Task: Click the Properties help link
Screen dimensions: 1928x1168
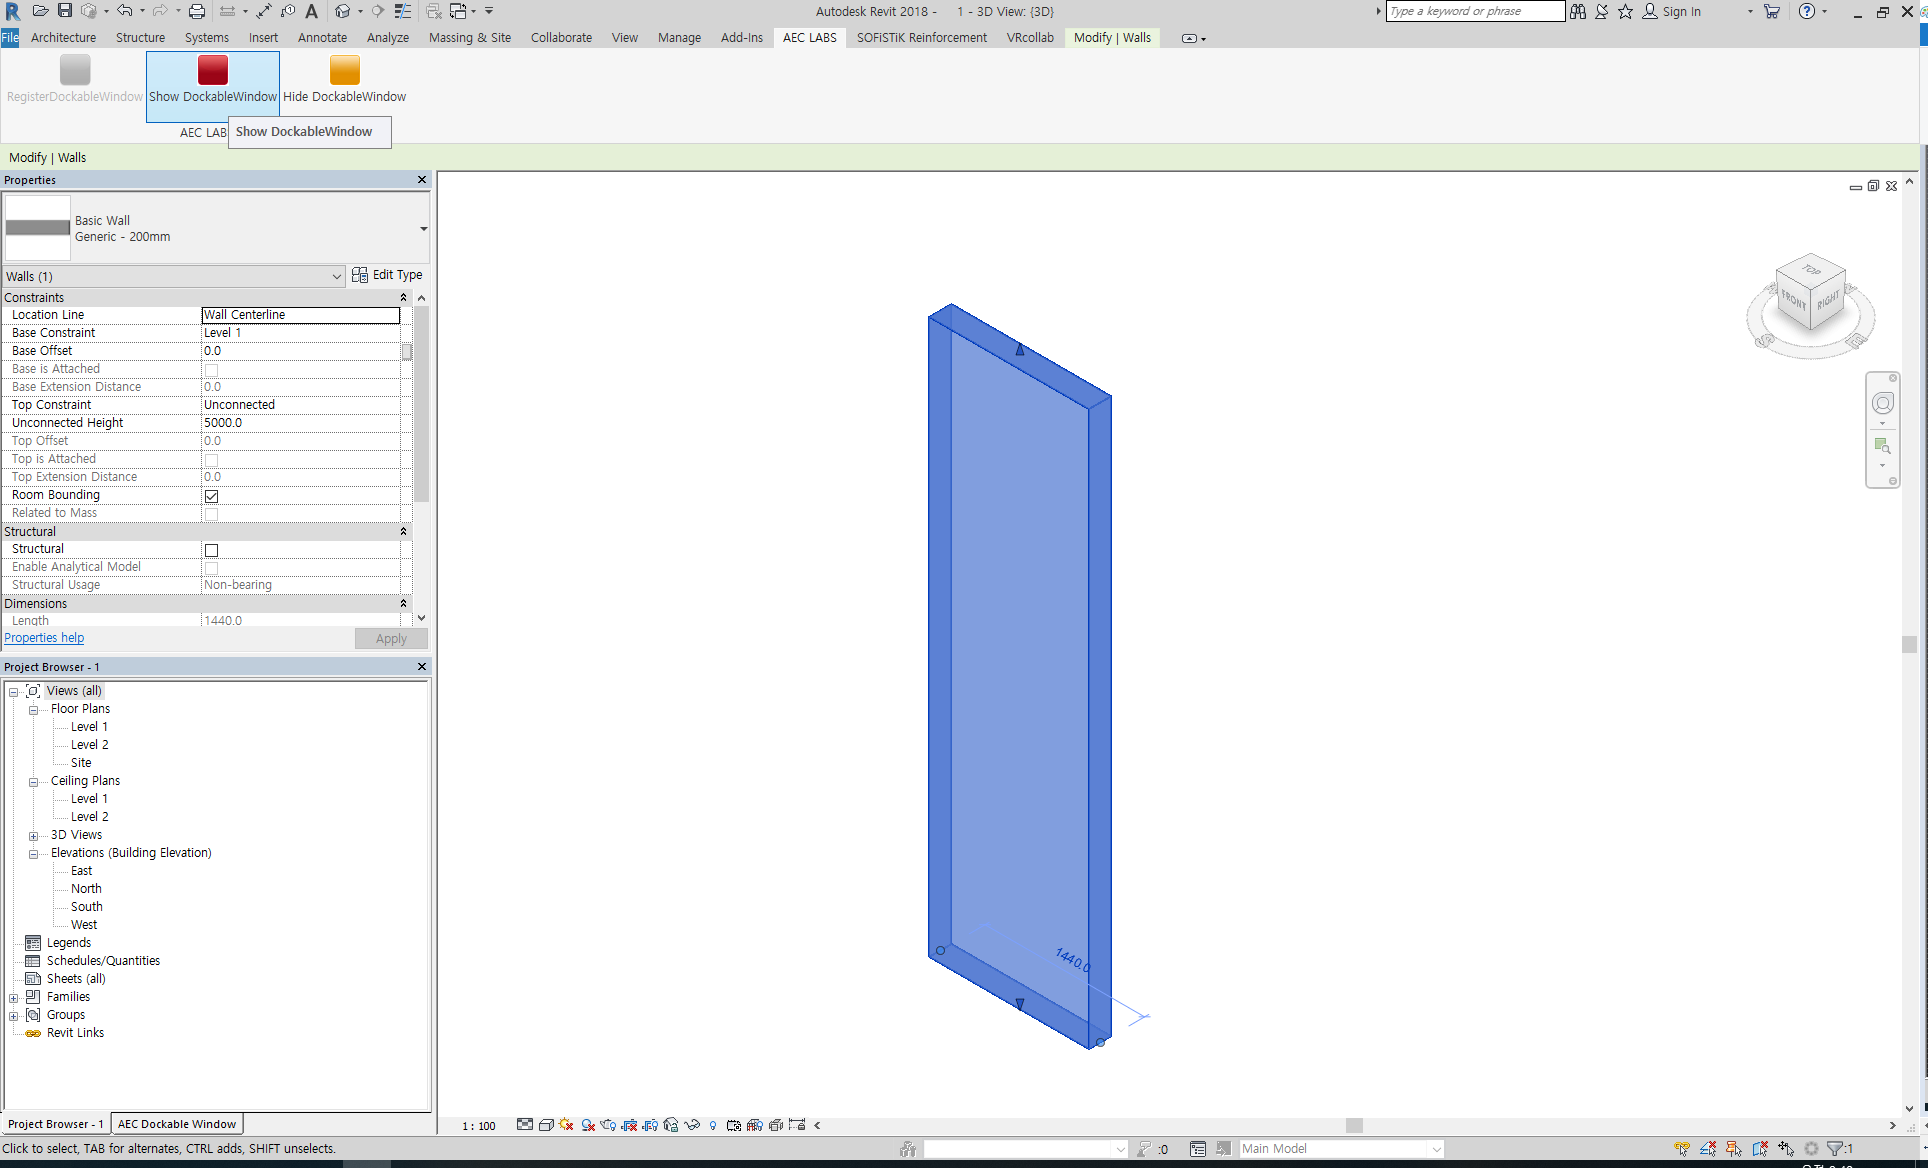Action: pos(44,638)
